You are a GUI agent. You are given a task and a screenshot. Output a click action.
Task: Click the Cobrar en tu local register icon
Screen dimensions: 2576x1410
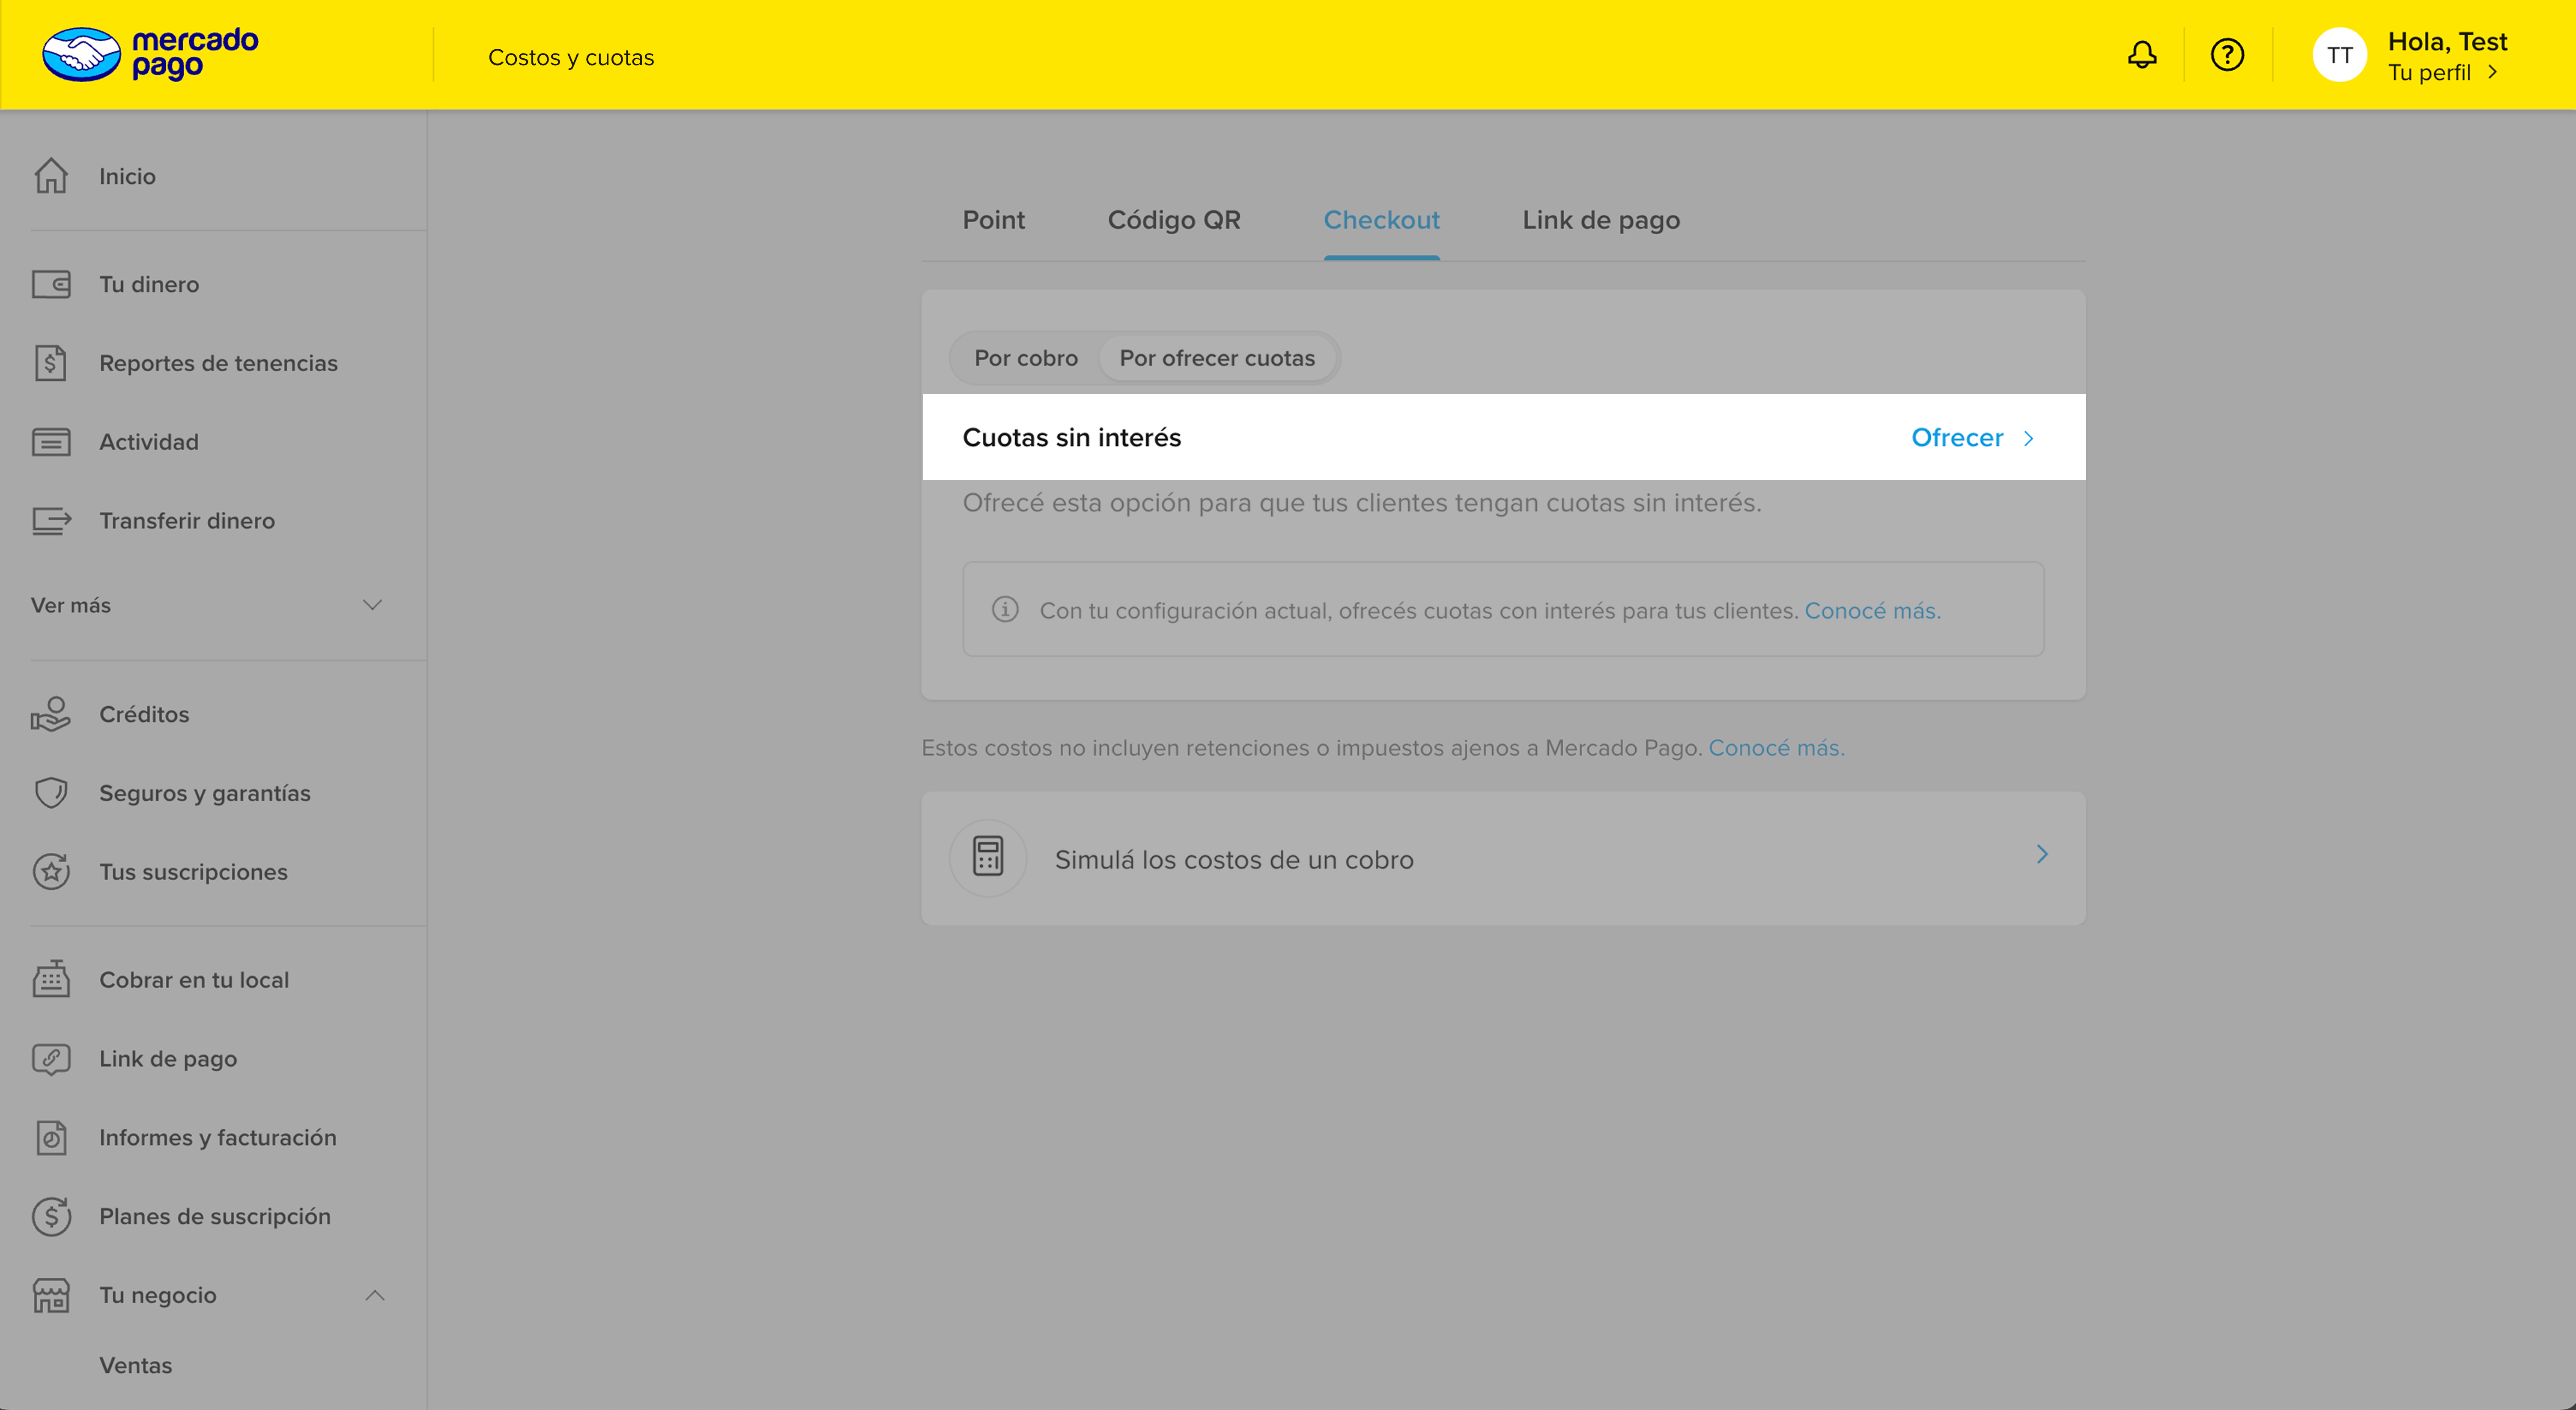click(x=51, y=980)
